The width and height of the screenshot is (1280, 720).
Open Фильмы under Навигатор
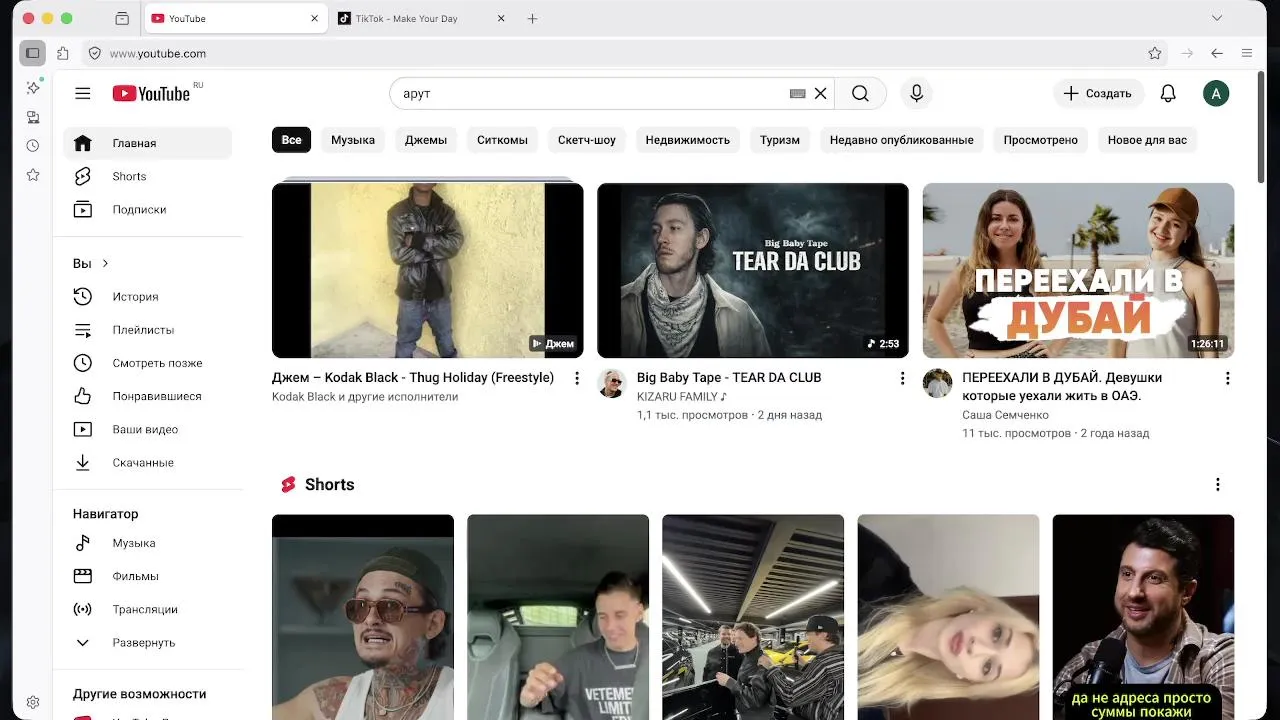tap(148, 576)
